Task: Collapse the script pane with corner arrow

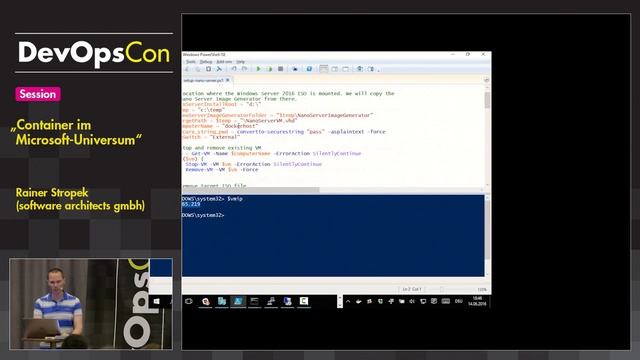Action: pos(486,80)
